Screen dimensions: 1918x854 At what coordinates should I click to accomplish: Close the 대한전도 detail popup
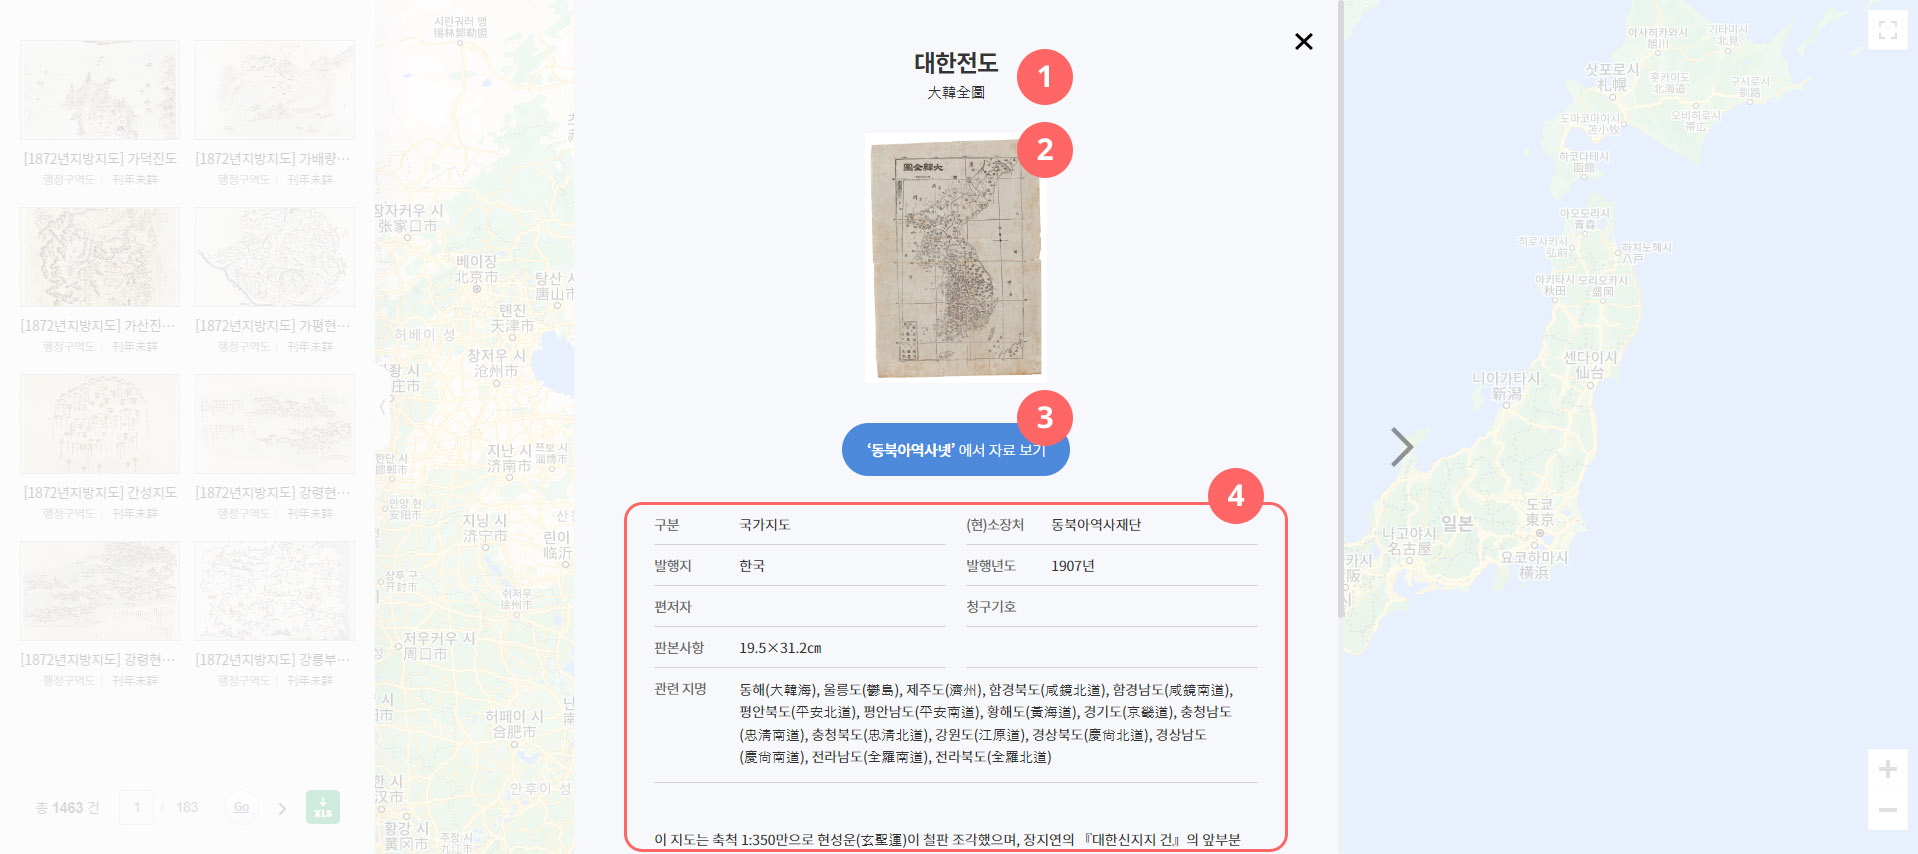pyautogui.click(x=1303, y=41)
